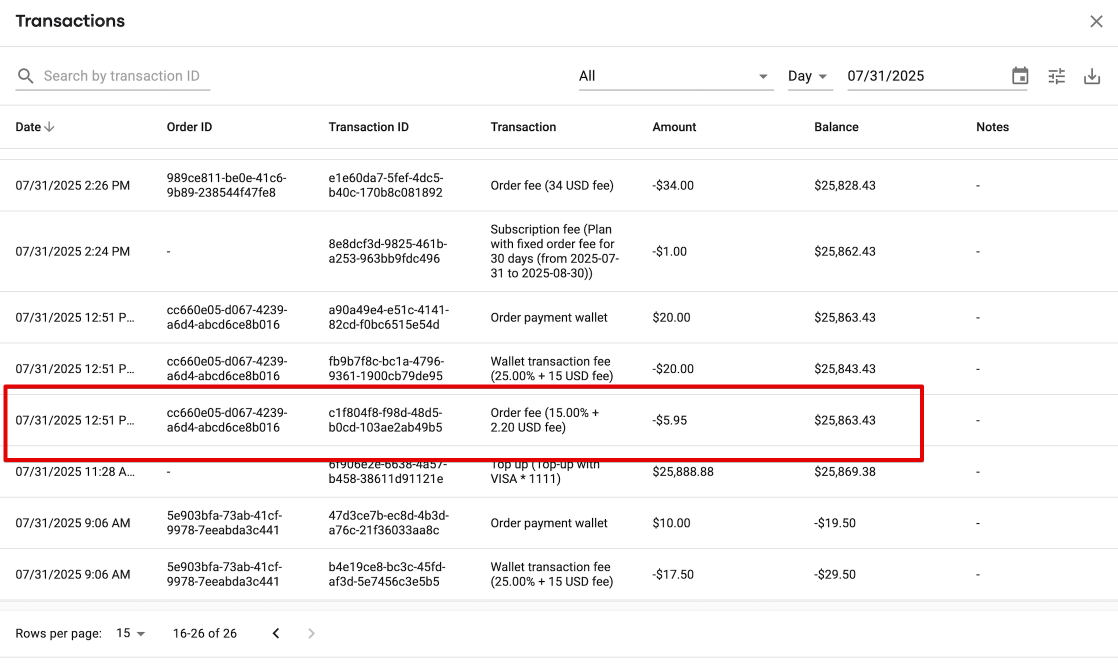Select date cell 07/31/2025 2:26 PM
The height and width of the screenshot is (664, 1118).
click(73, 185)
